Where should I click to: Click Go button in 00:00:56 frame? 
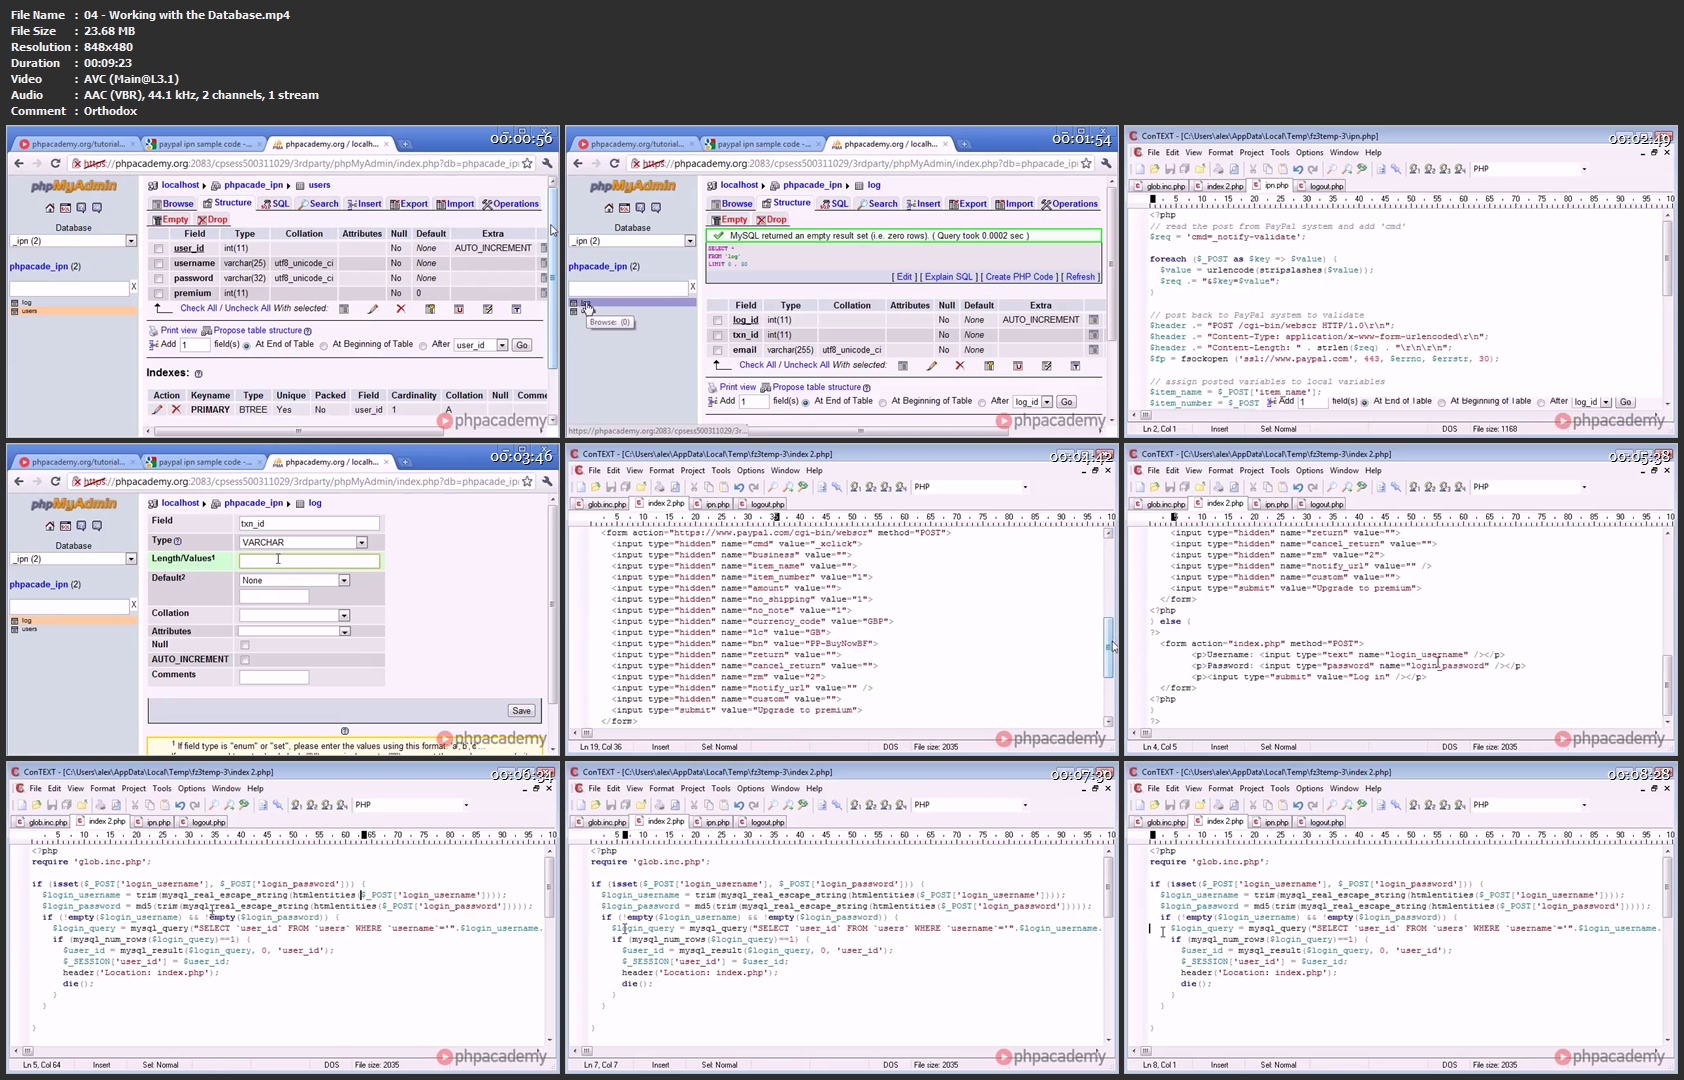click(522, 345)
